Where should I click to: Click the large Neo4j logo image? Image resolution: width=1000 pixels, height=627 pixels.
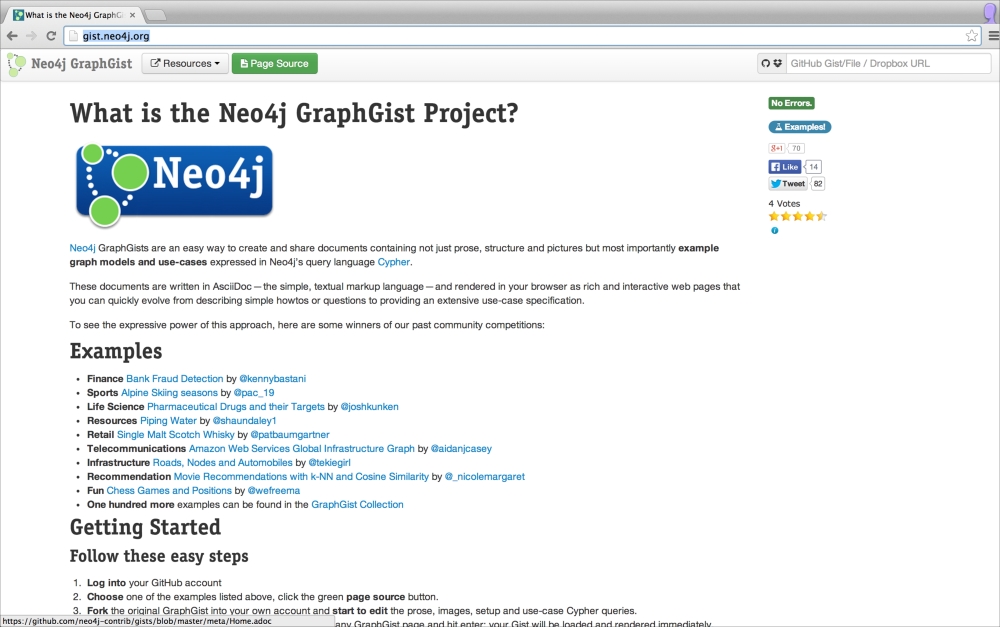(174, 184)
